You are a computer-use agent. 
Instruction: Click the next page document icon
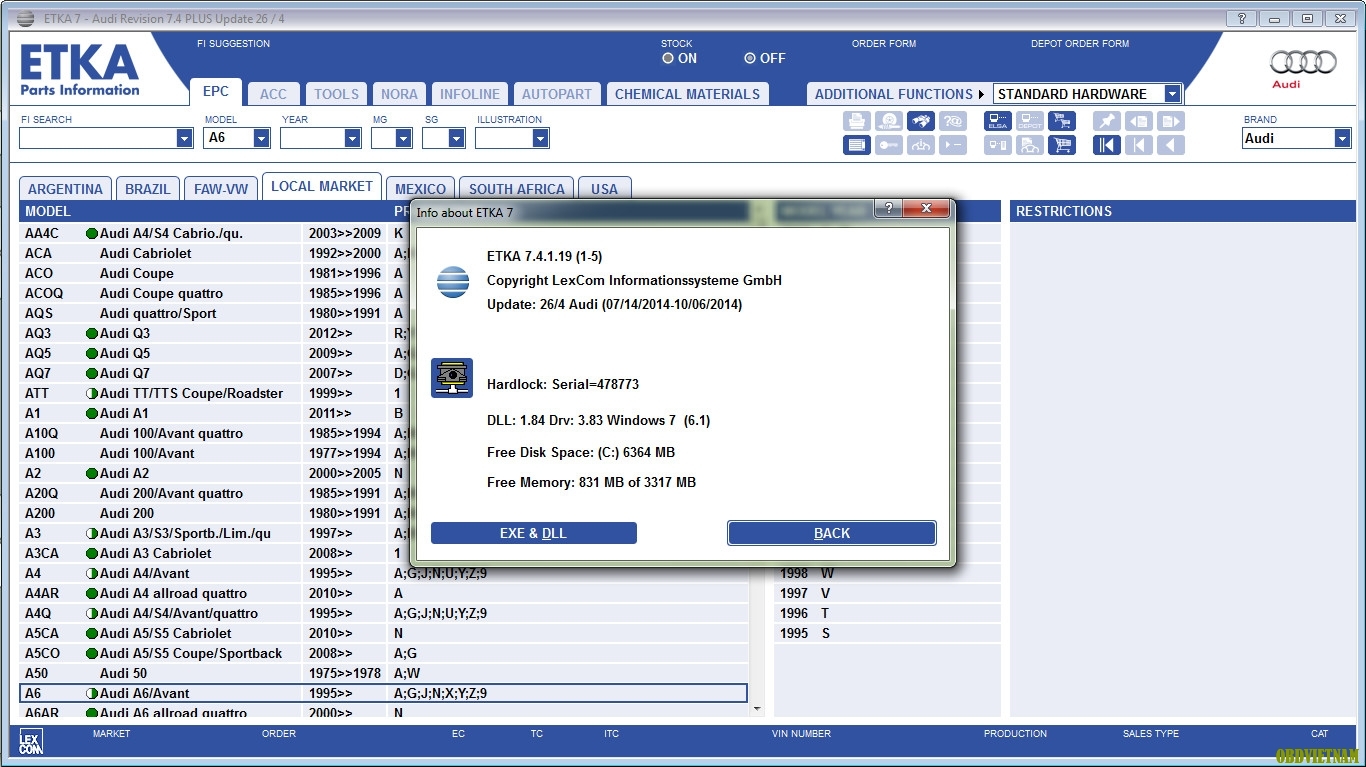(x=1171, y=121)
